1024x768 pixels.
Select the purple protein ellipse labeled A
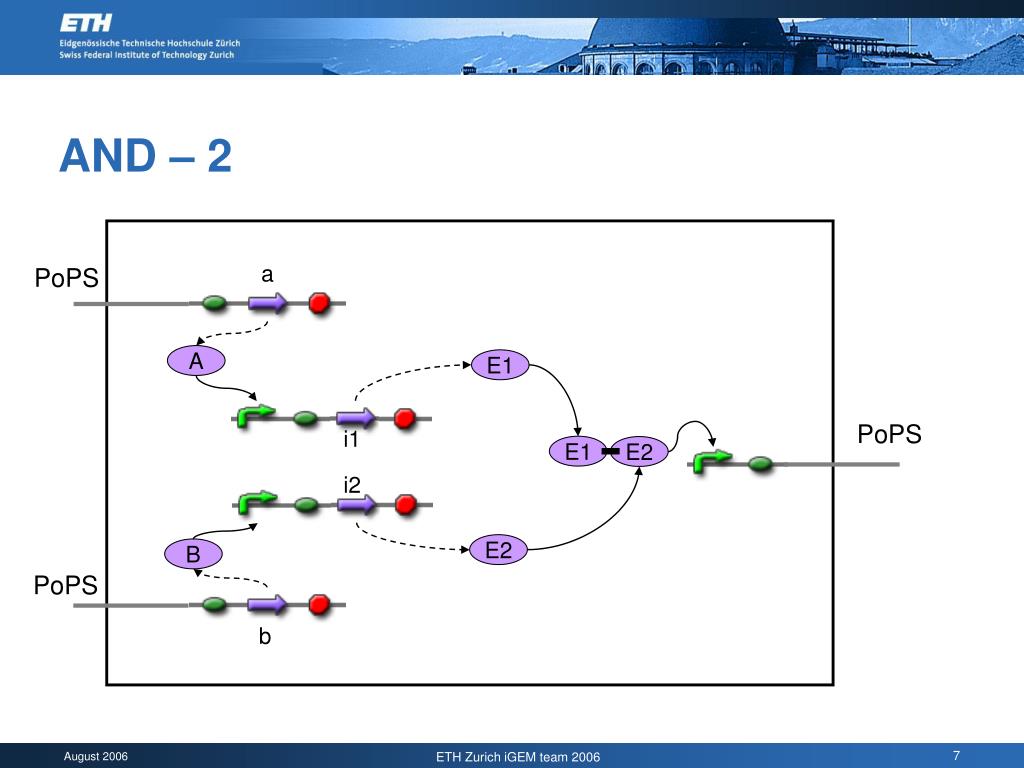pos(196,360)
